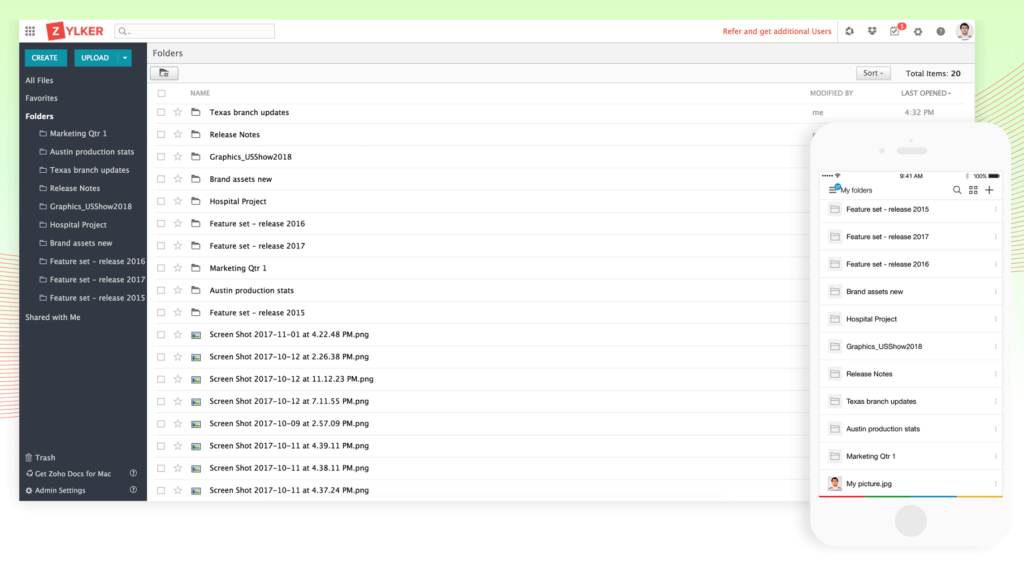This screenshot has height=576, width=1024.
Task: Check the Brand assets new row checkbox
Action: [x=161, y=179]
